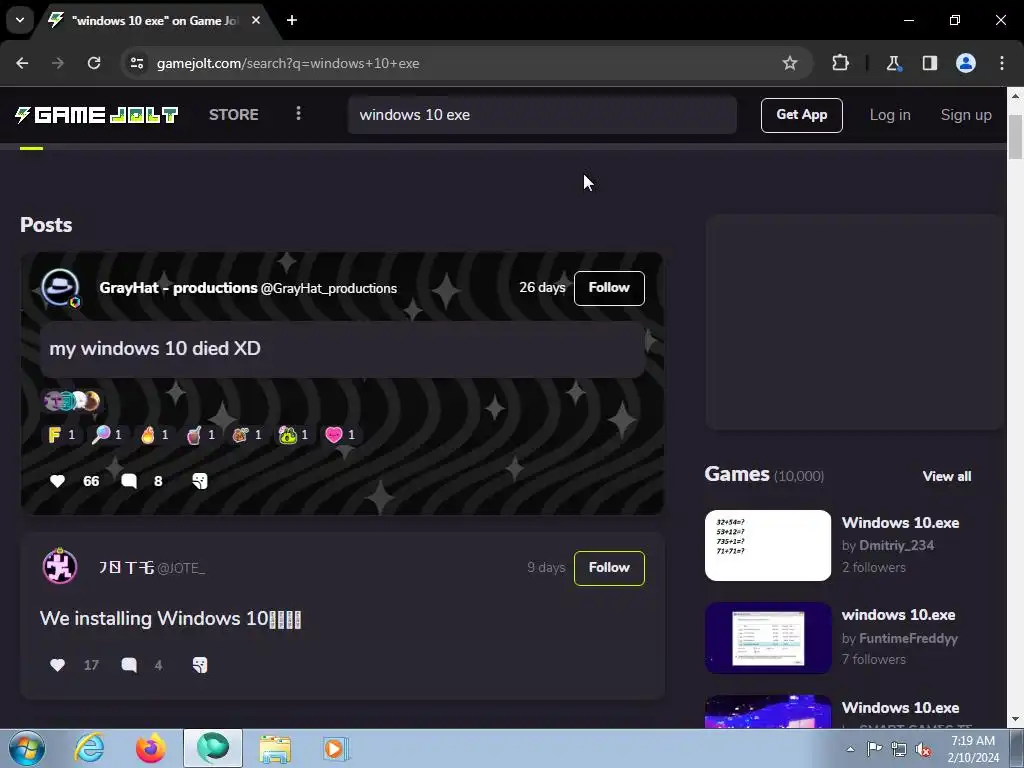Image resolution: width=1024 pixels, height=768 pixels.
Task: Click the page vertical scrollbar thumb
Action: (1015, 136)
